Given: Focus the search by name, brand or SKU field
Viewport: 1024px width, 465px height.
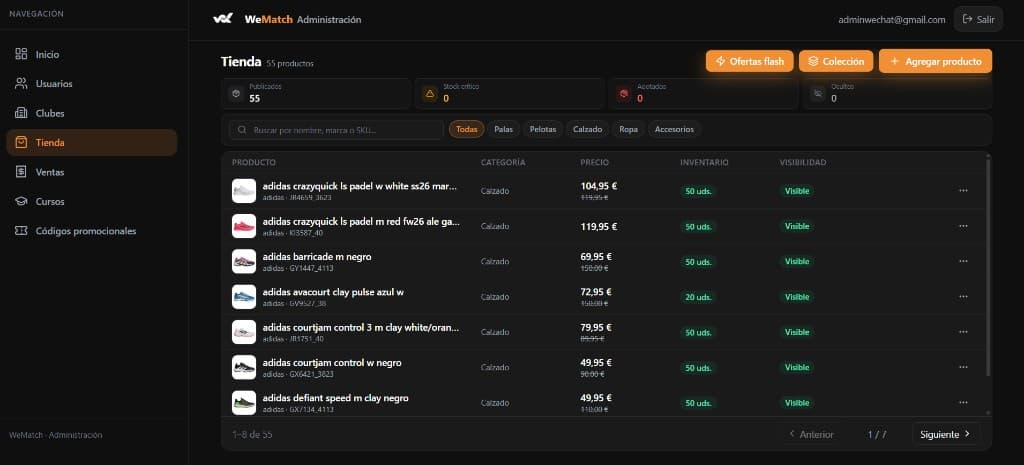Looking at the screenshot, I should [x=336, y=130].
